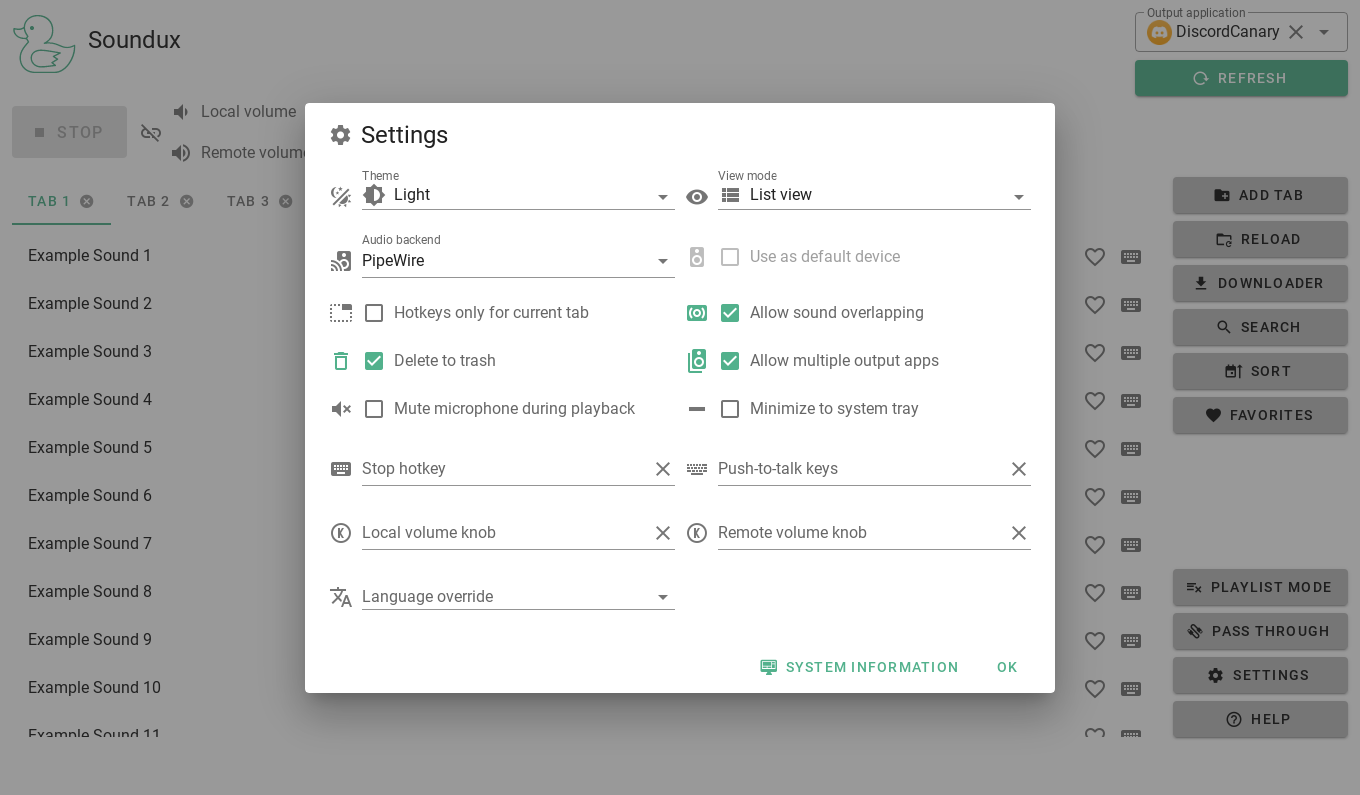
Task: Click the sound overlapping surround icon
Action: 697,313
